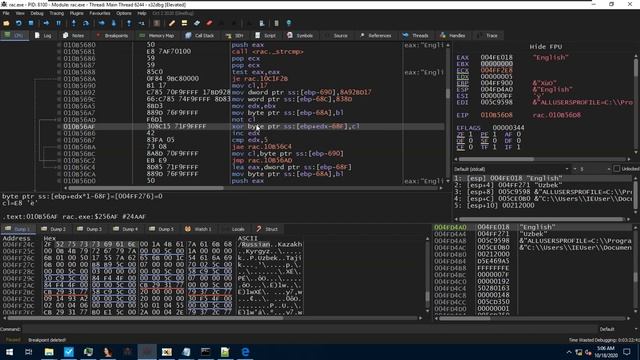
Task: Click the Hide FPU button
Action: [x=546, y=47]
